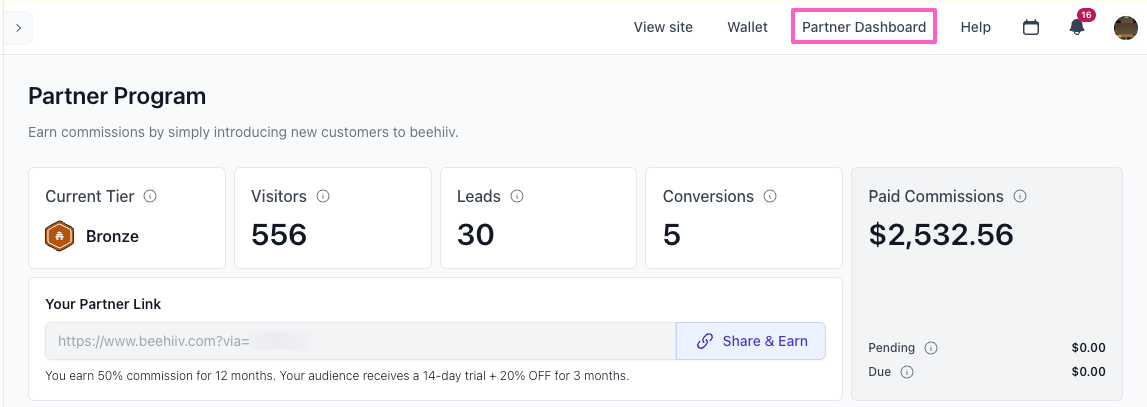Image resolution: width=1147 pixels, height=407 pixels.
Task: Open the Help menu item
Action: tap(975, 27)
